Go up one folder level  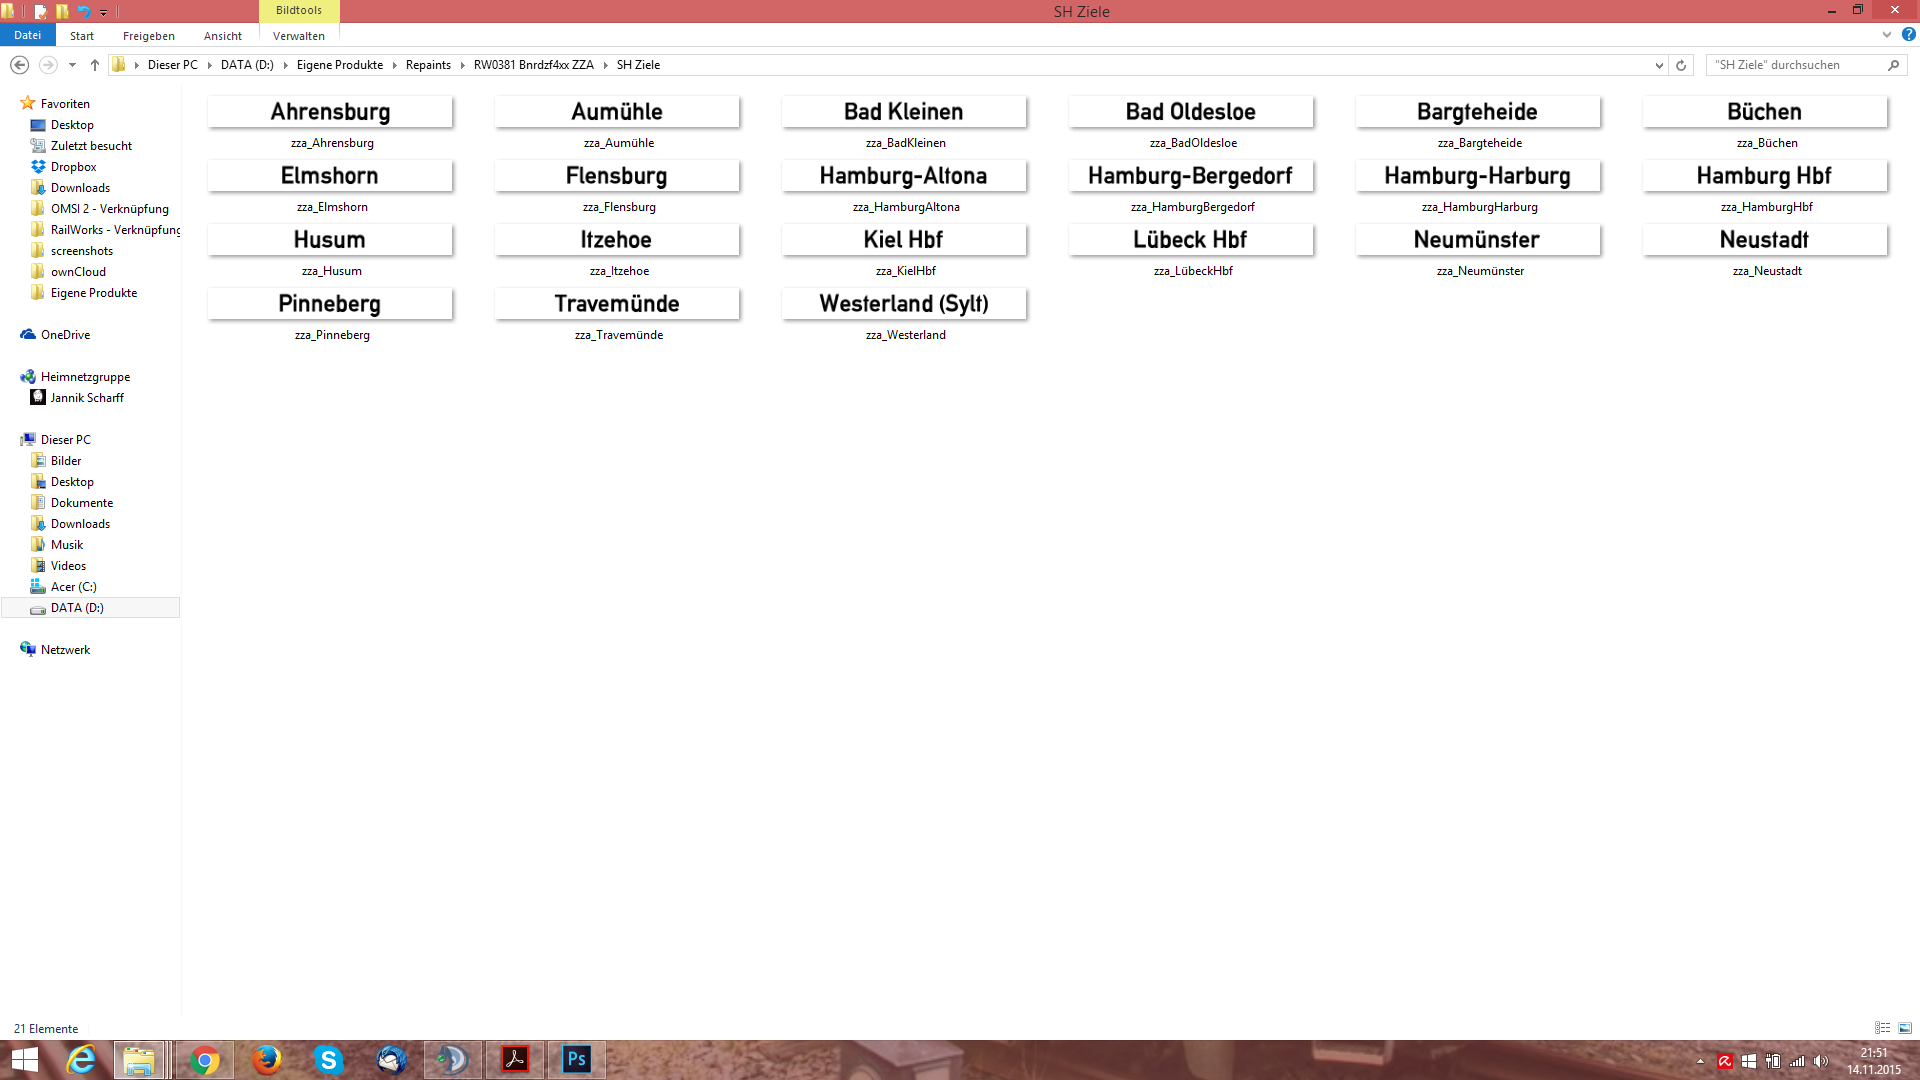[x=95, y=65]
